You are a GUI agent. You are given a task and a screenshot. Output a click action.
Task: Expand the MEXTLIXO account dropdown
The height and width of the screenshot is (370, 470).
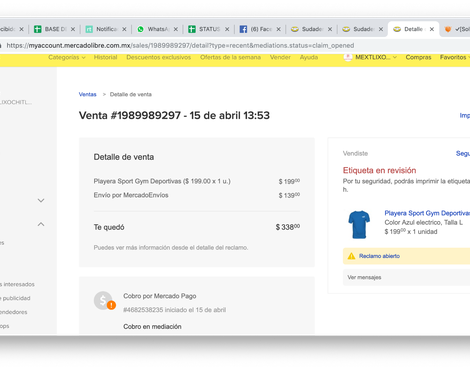pos(376,57)
